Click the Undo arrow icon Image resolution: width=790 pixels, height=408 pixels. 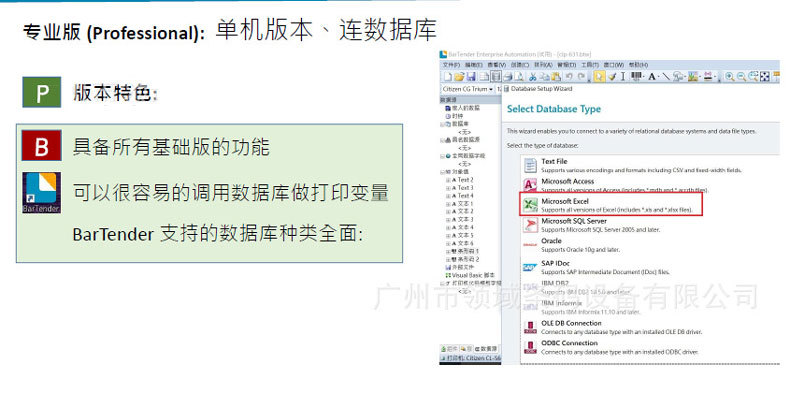tap(569, 77)
